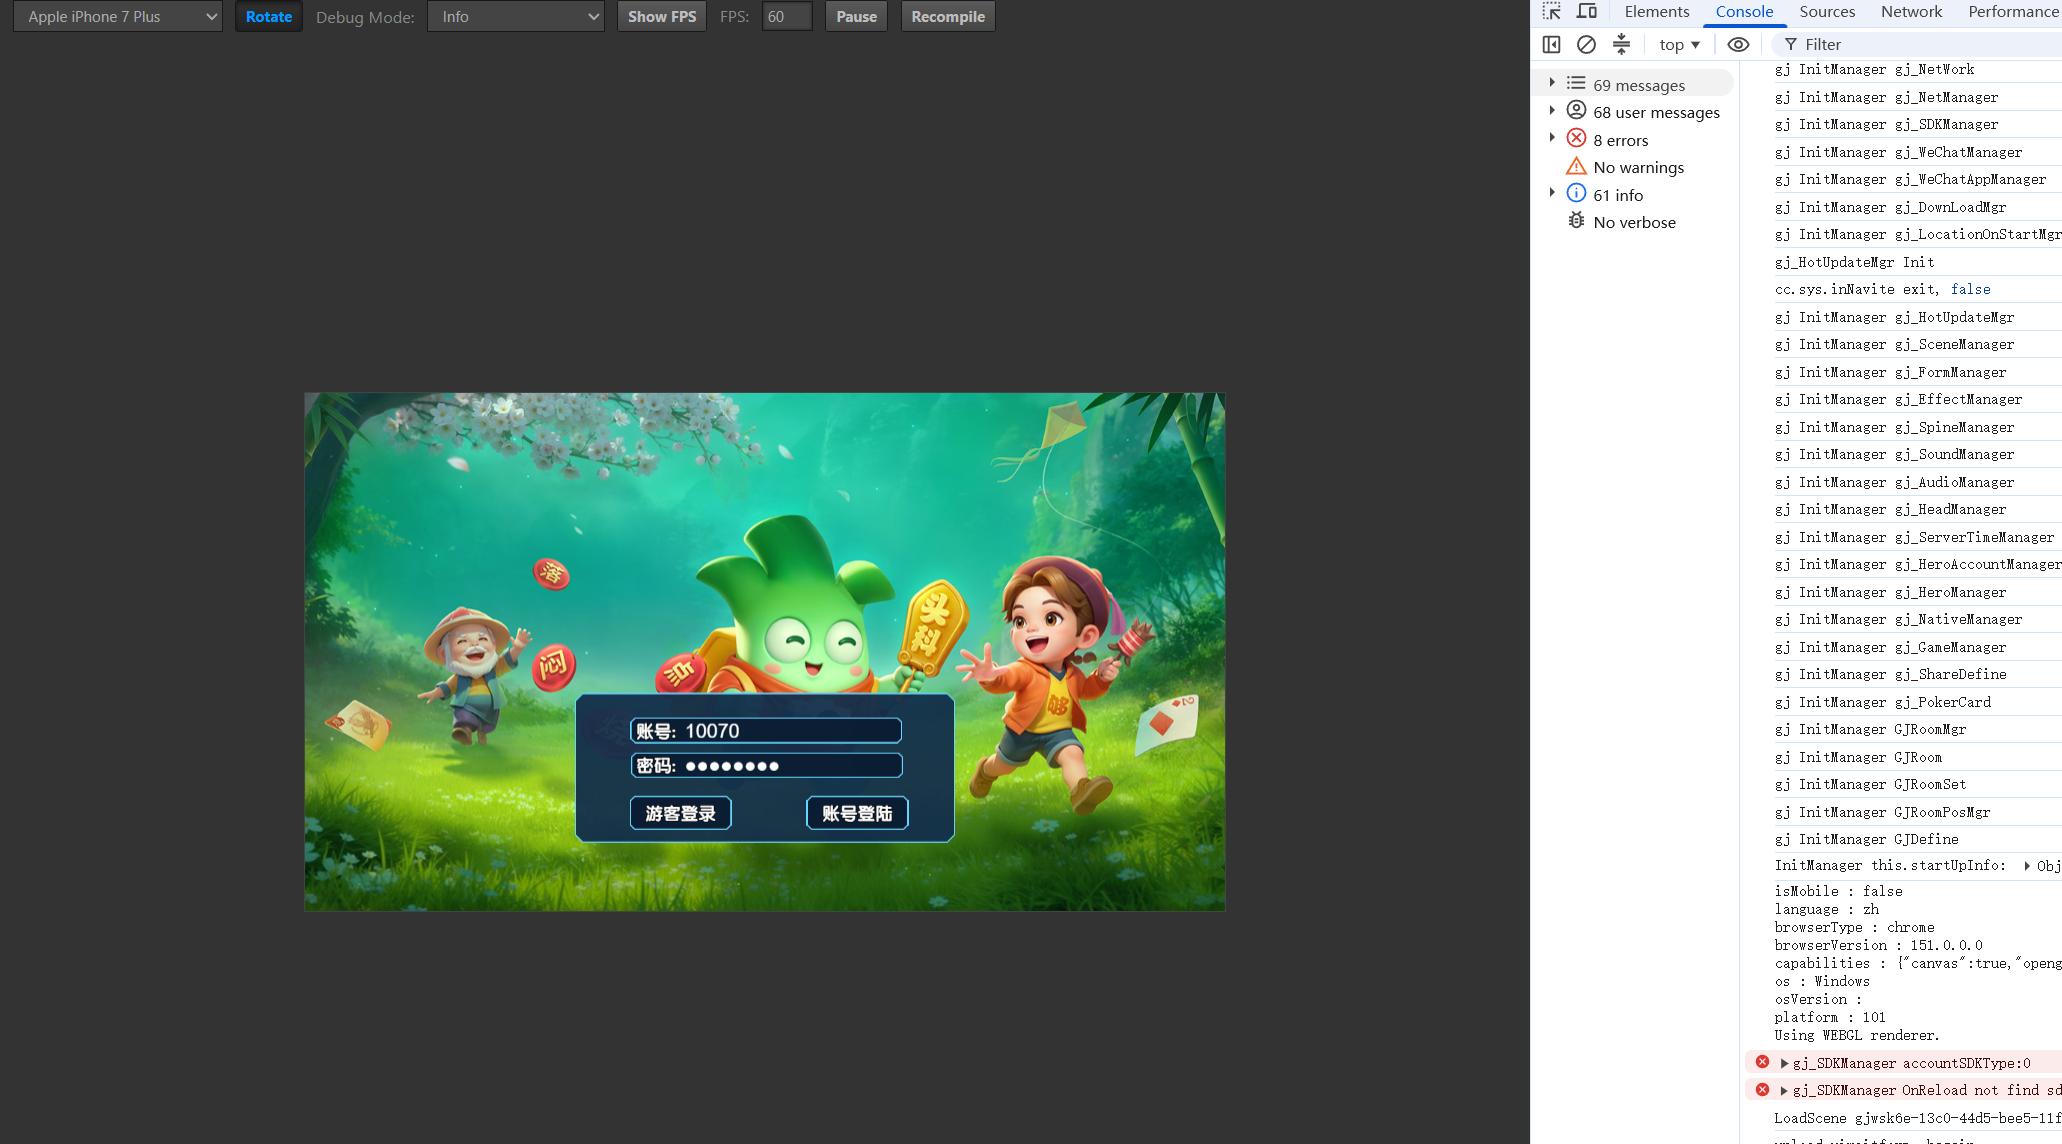Click the guest login button 游客登录
Viewport: 2062px width, 1144px height.
[680, 813]
